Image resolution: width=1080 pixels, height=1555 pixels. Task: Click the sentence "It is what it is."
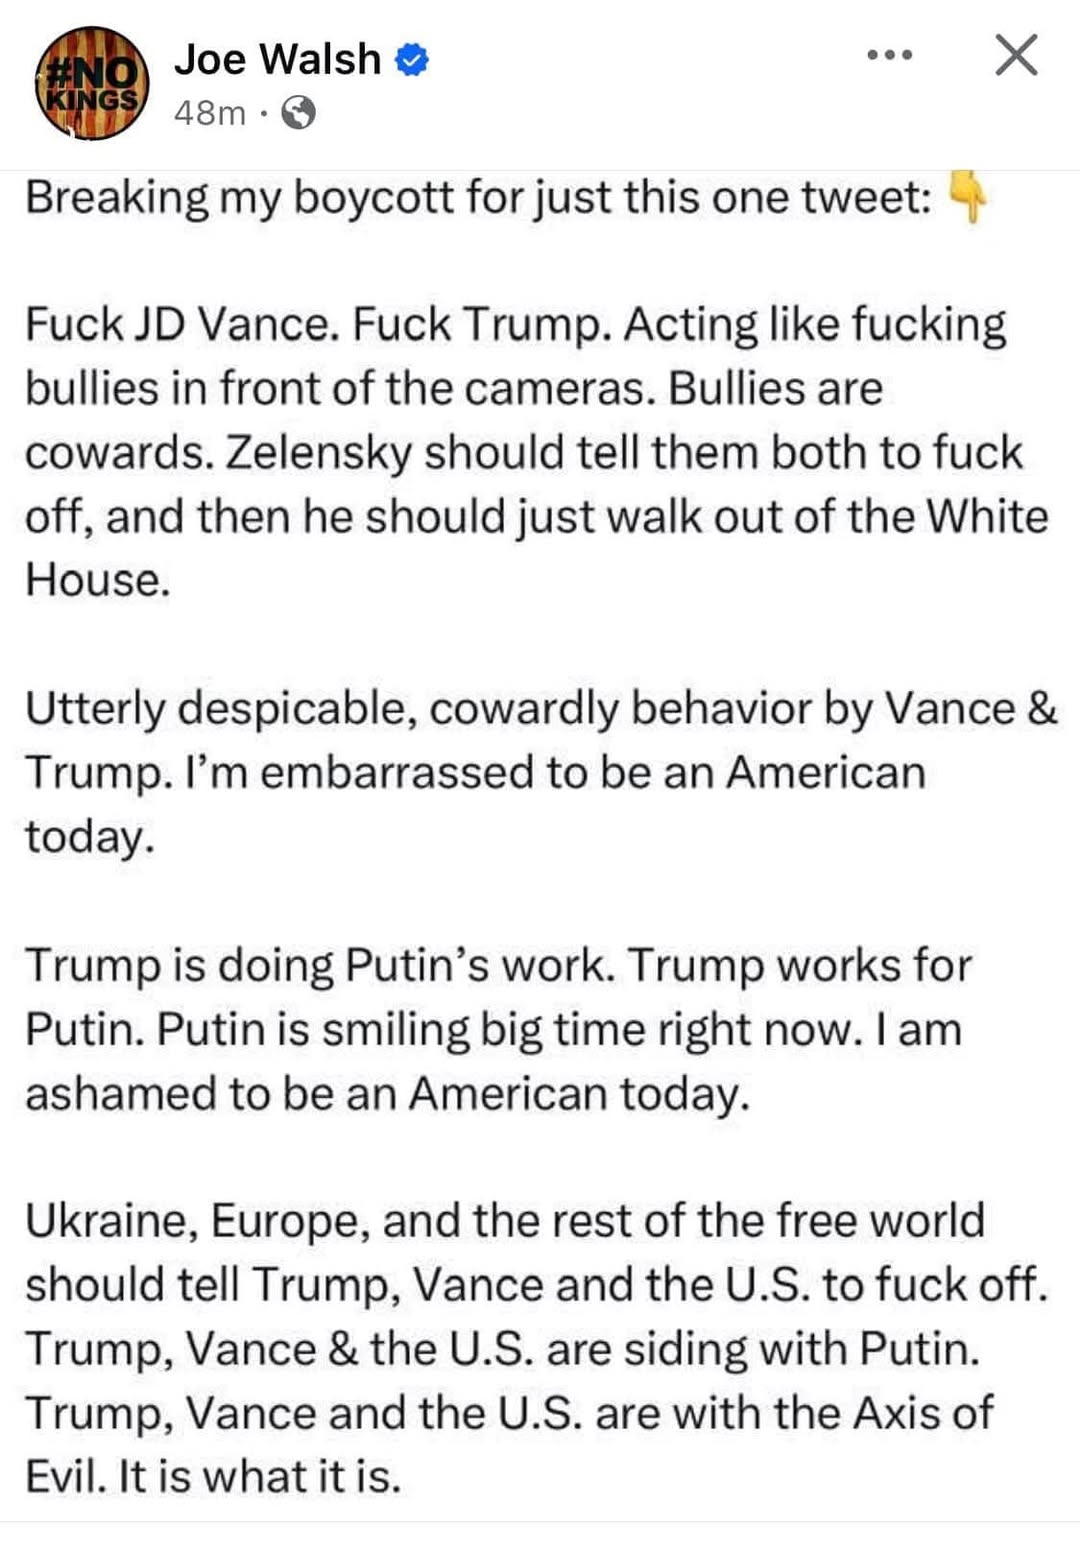click(x=259, y=1477)
